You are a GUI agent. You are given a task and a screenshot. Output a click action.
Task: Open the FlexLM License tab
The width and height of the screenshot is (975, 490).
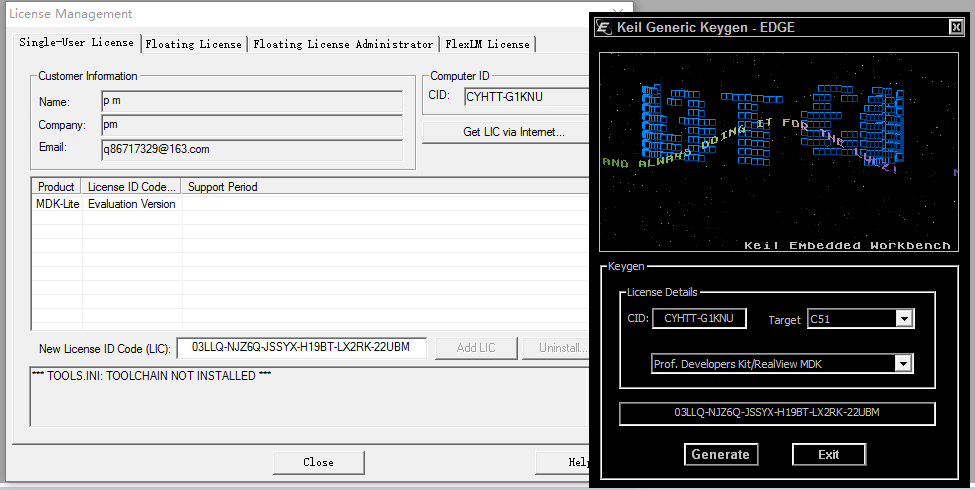coord(488,44)
